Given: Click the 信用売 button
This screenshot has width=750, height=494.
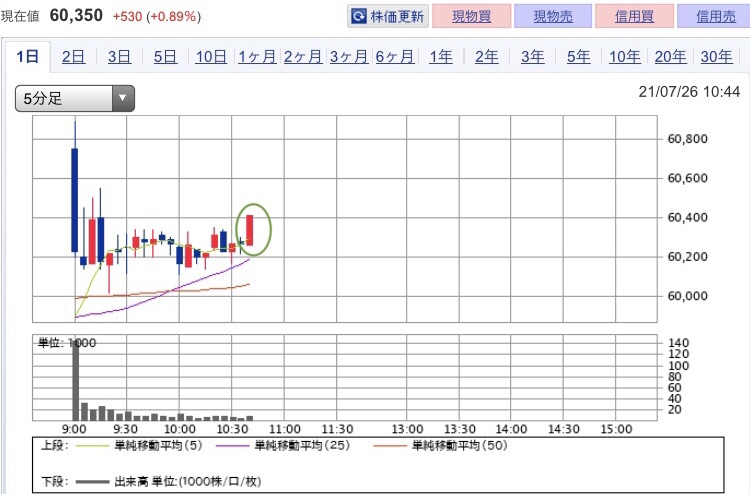Looking at the screenshot, I should point(715,16).
